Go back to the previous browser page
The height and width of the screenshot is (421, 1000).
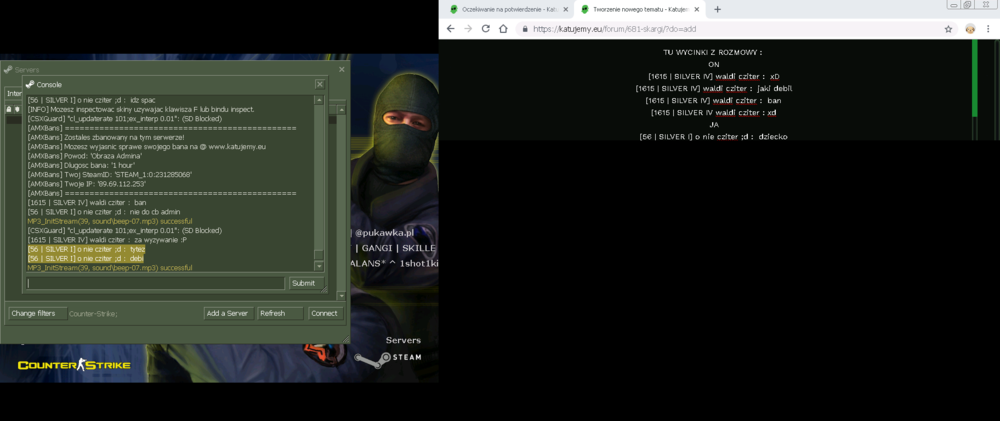(x=450, y=29)
